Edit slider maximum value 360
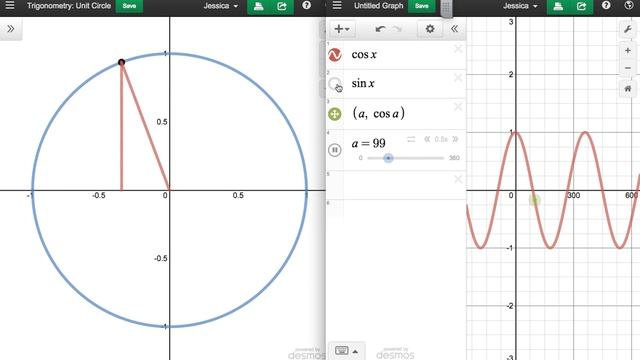The height and width of the screenshot is (360, 640). click(454, 158)
